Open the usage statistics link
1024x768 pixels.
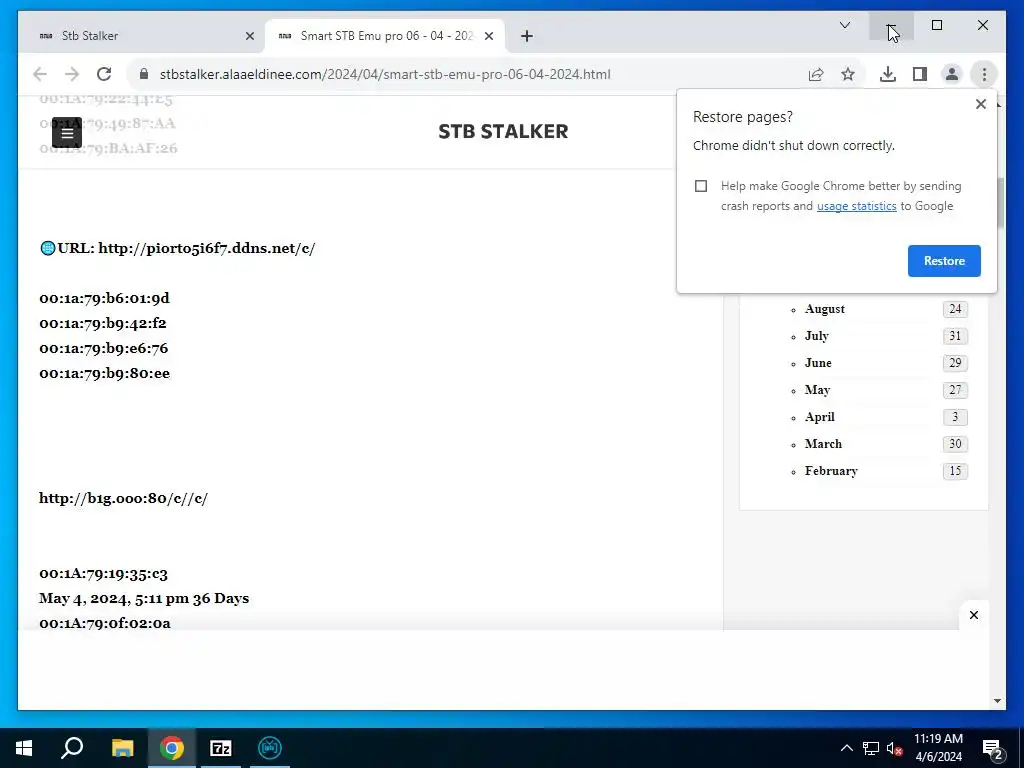pos(856,206)
